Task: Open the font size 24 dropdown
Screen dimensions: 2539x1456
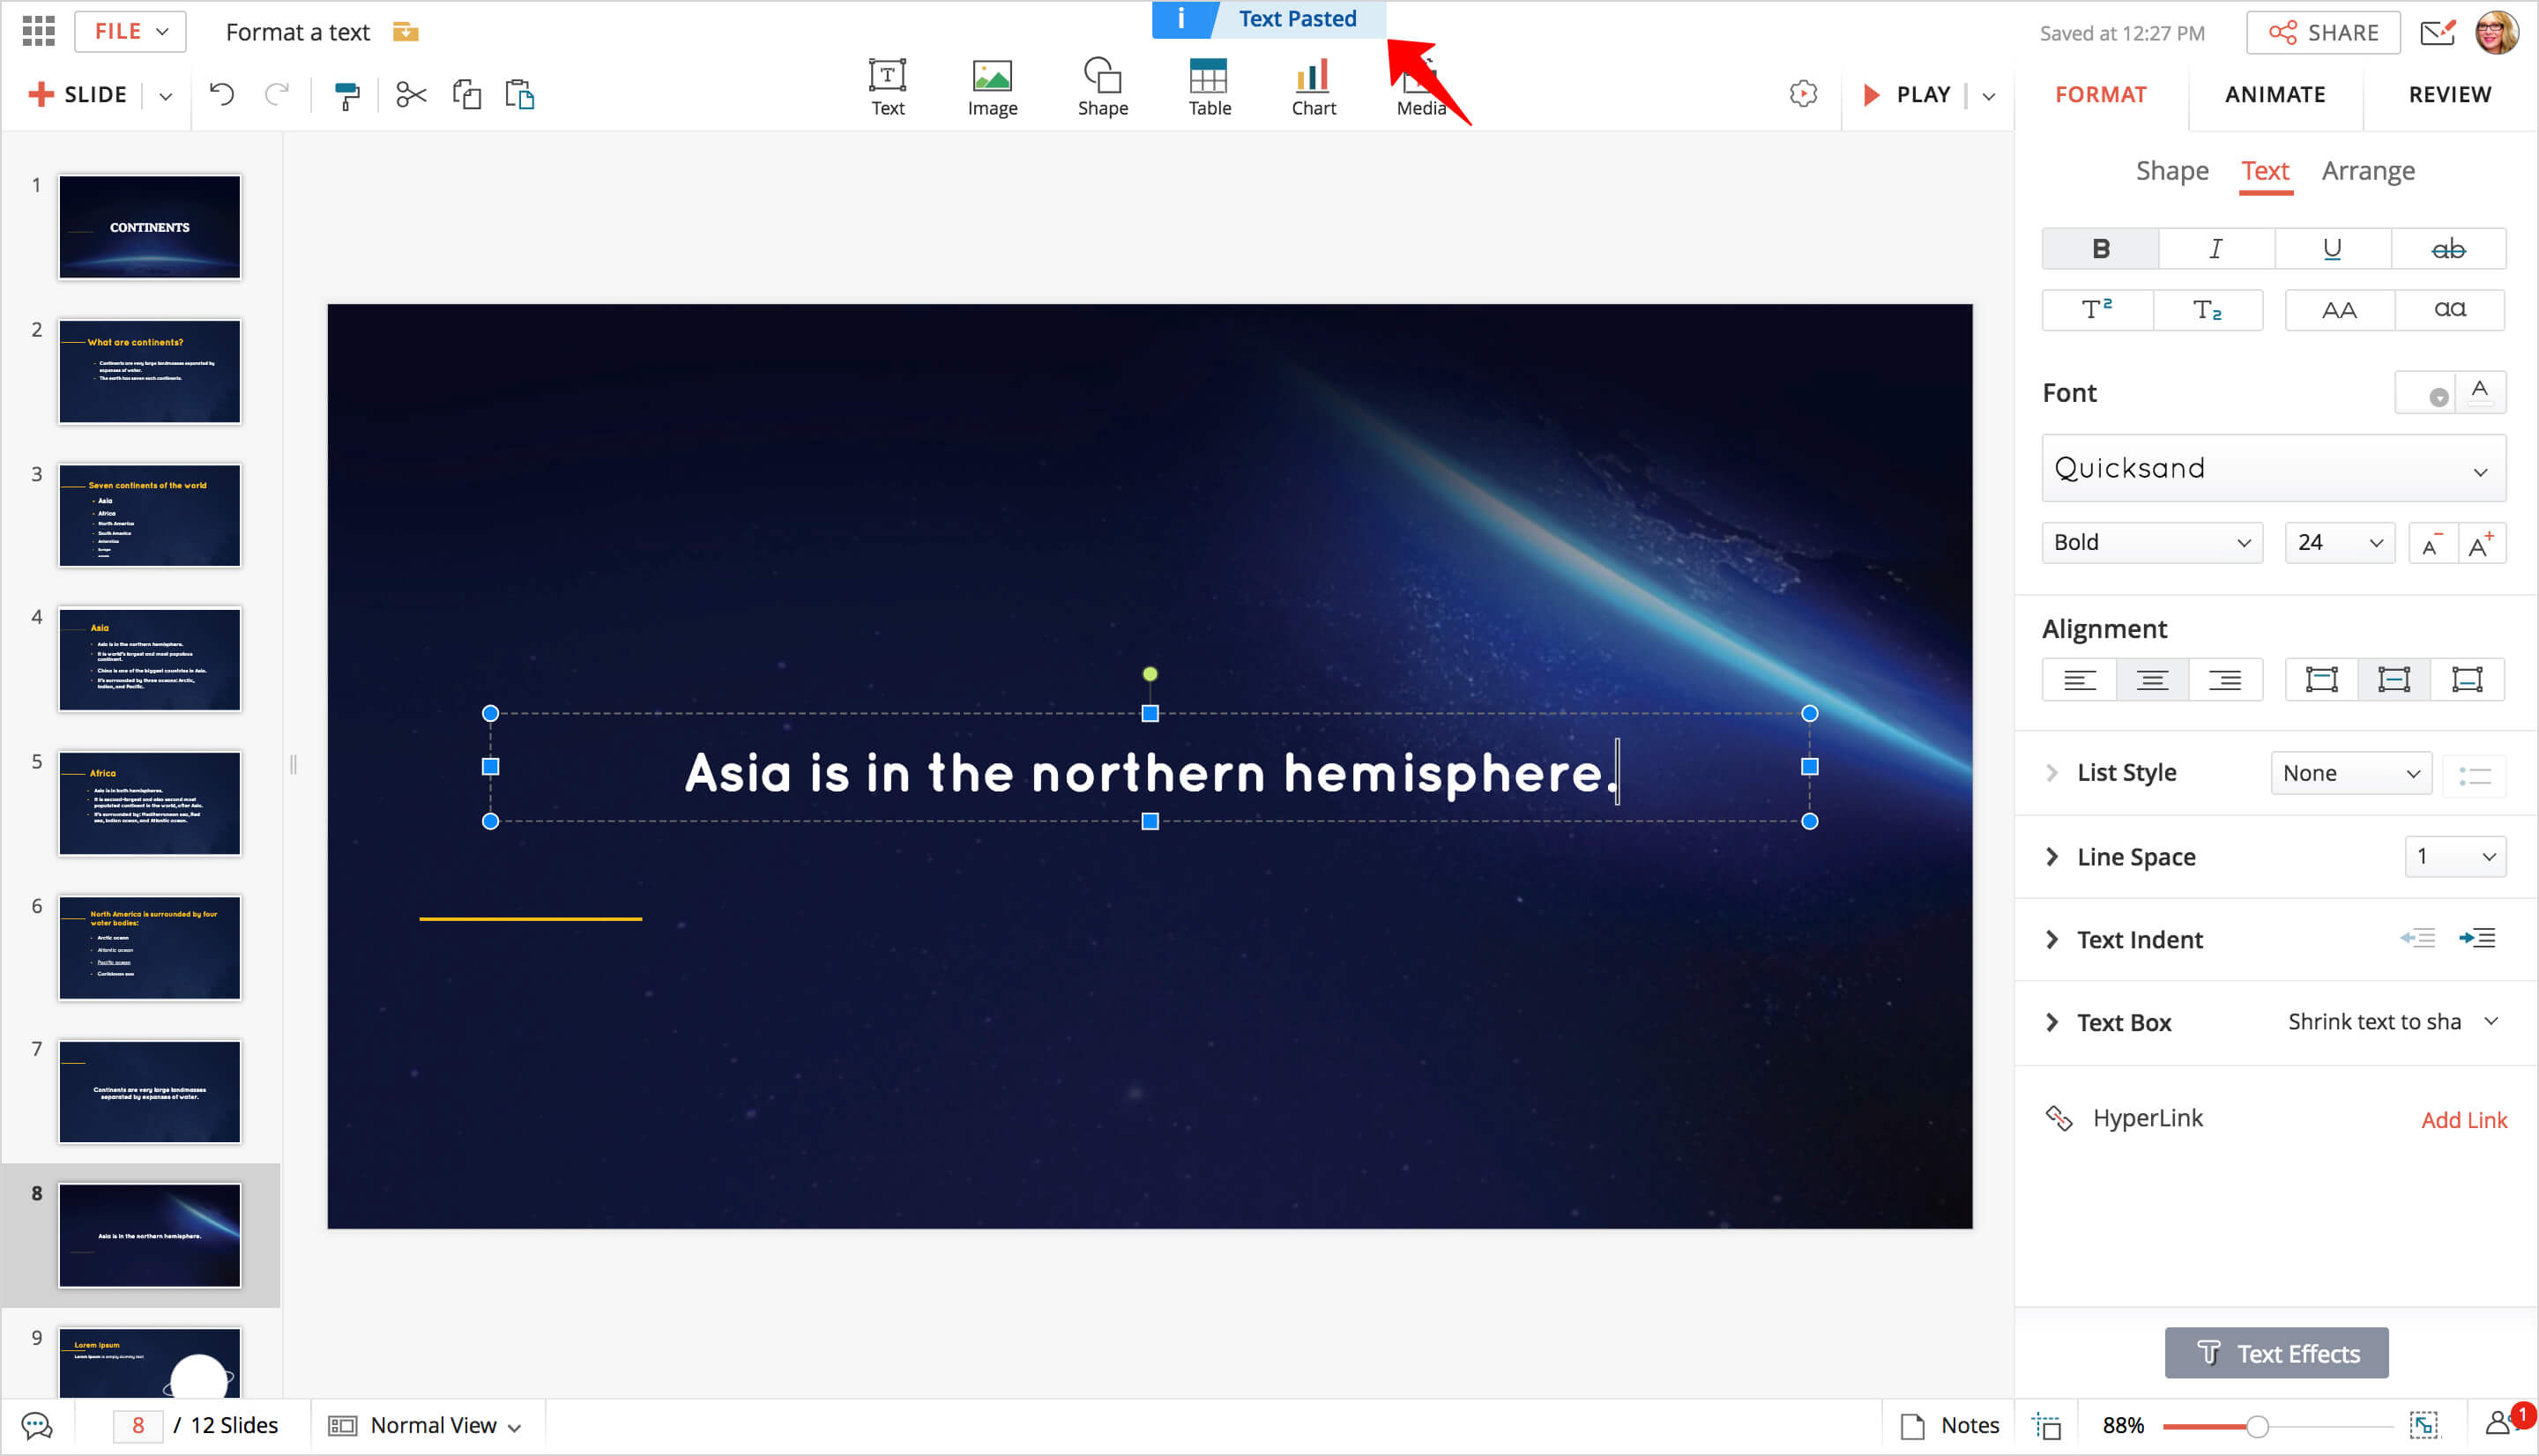Action: (2338, 542)
